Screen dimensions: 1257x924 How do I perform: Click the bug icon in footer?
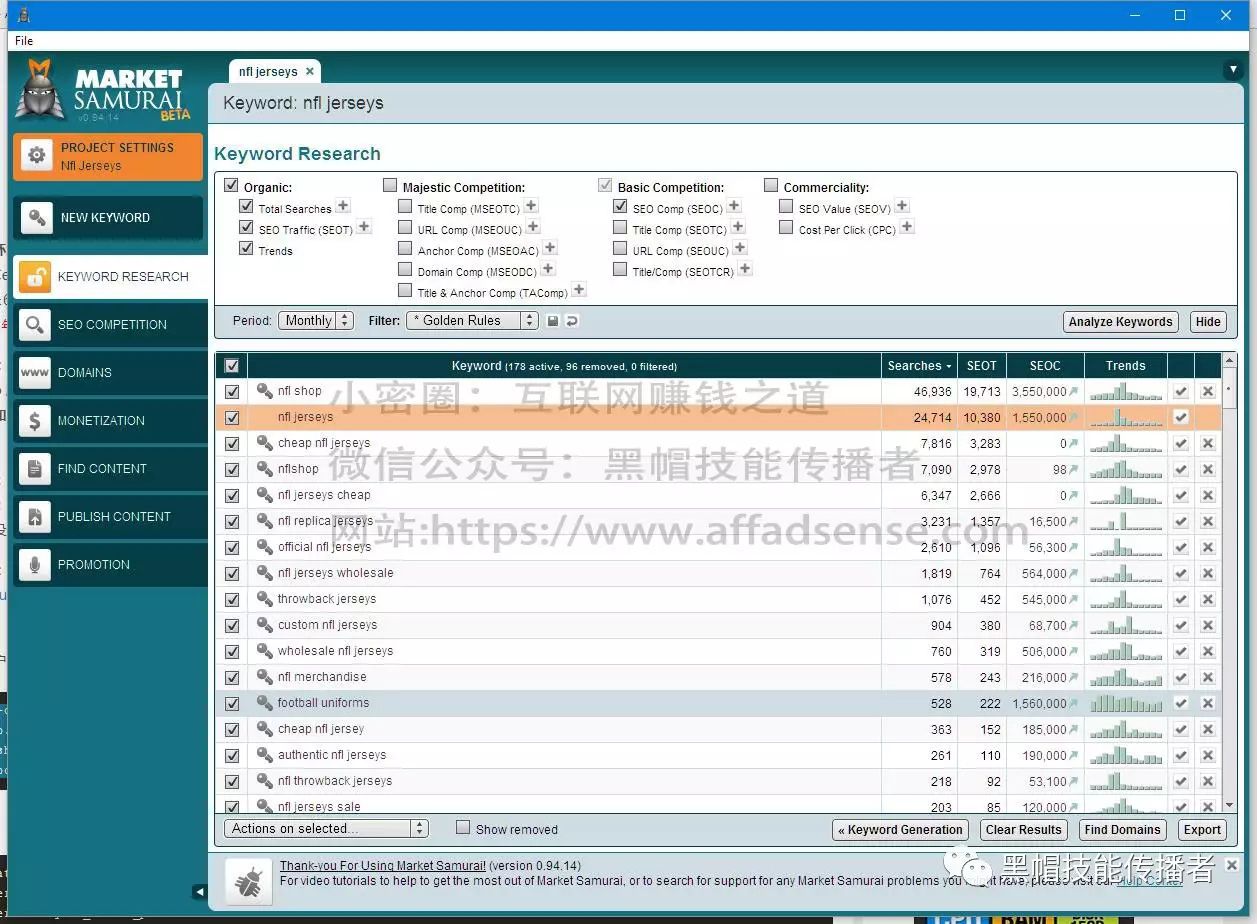point(247,881)
